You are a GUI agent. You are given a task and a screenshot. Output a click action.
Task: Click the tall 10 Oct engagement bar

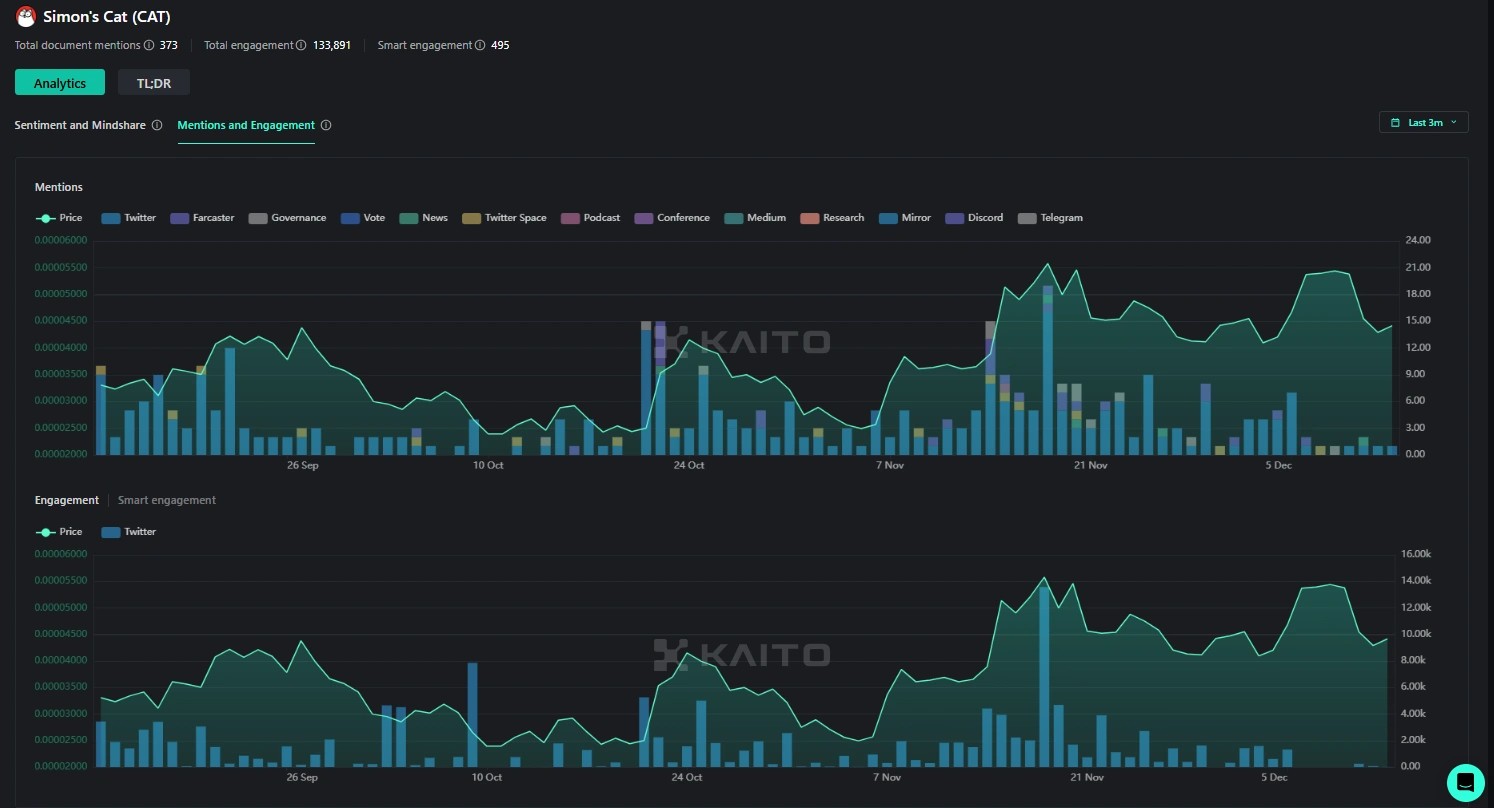click(x=472, y=714)
